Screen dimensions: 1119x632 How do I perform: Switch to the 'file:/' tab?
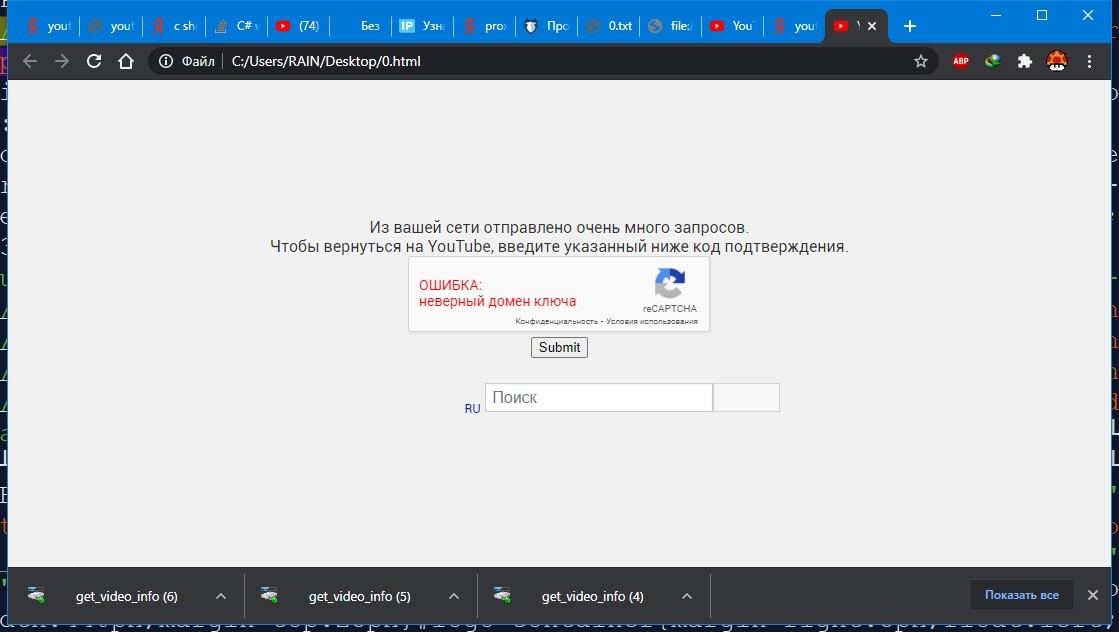tap(672, 26)
